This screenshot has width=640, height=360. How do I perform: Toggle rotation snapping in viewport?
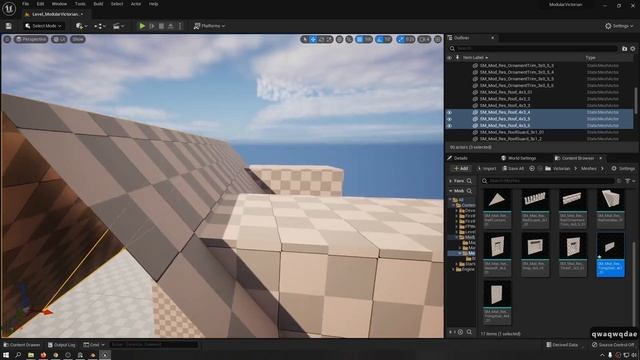pyautogui.click(x=380, y=39)
